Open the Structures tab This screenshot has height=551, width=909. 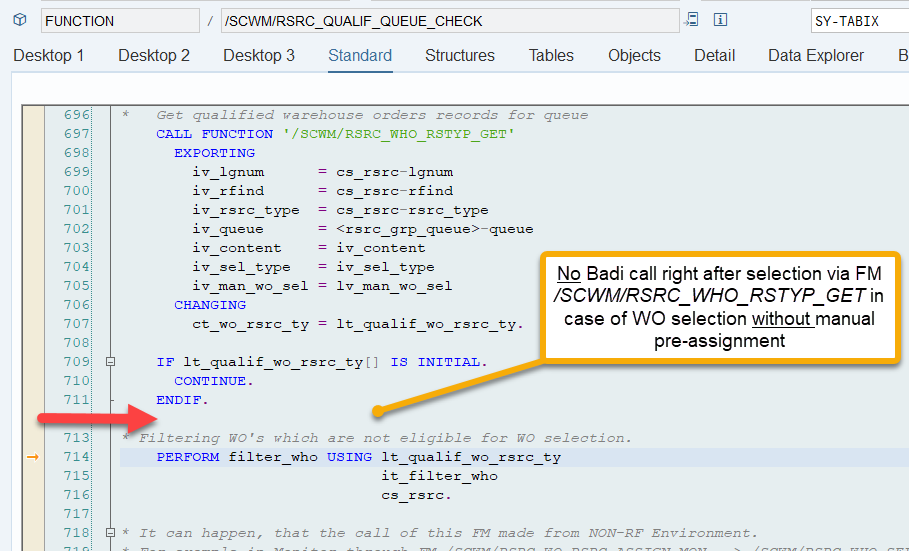(x=460, y=56)
